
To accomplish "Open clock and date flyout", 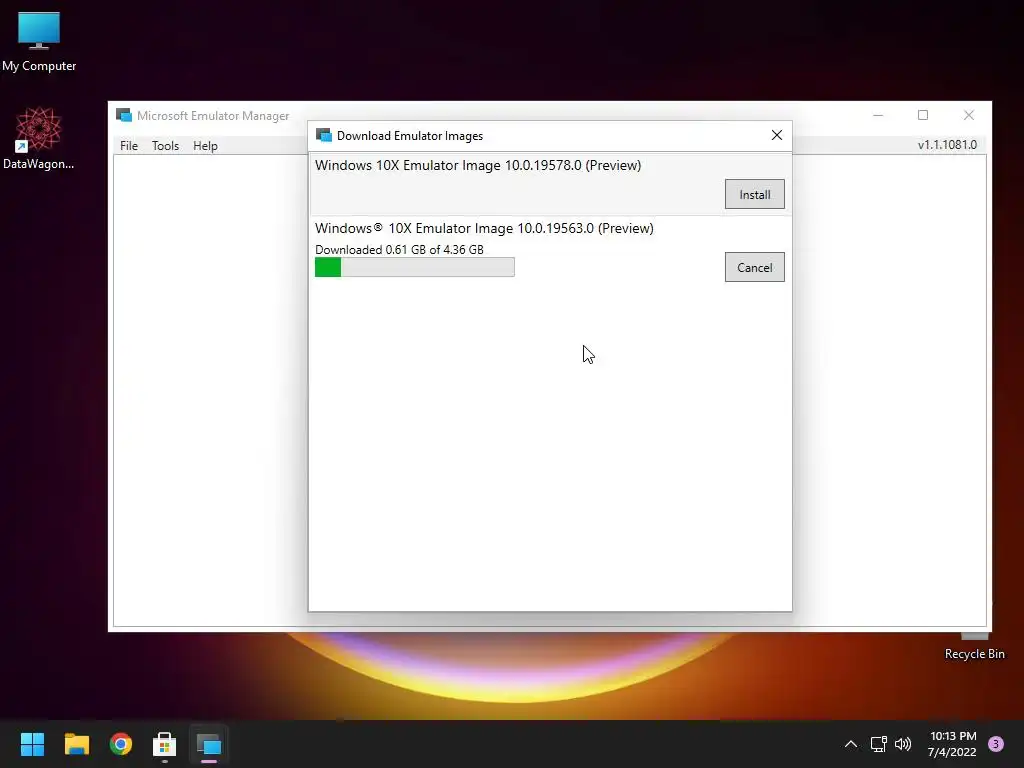I will 952,744.
